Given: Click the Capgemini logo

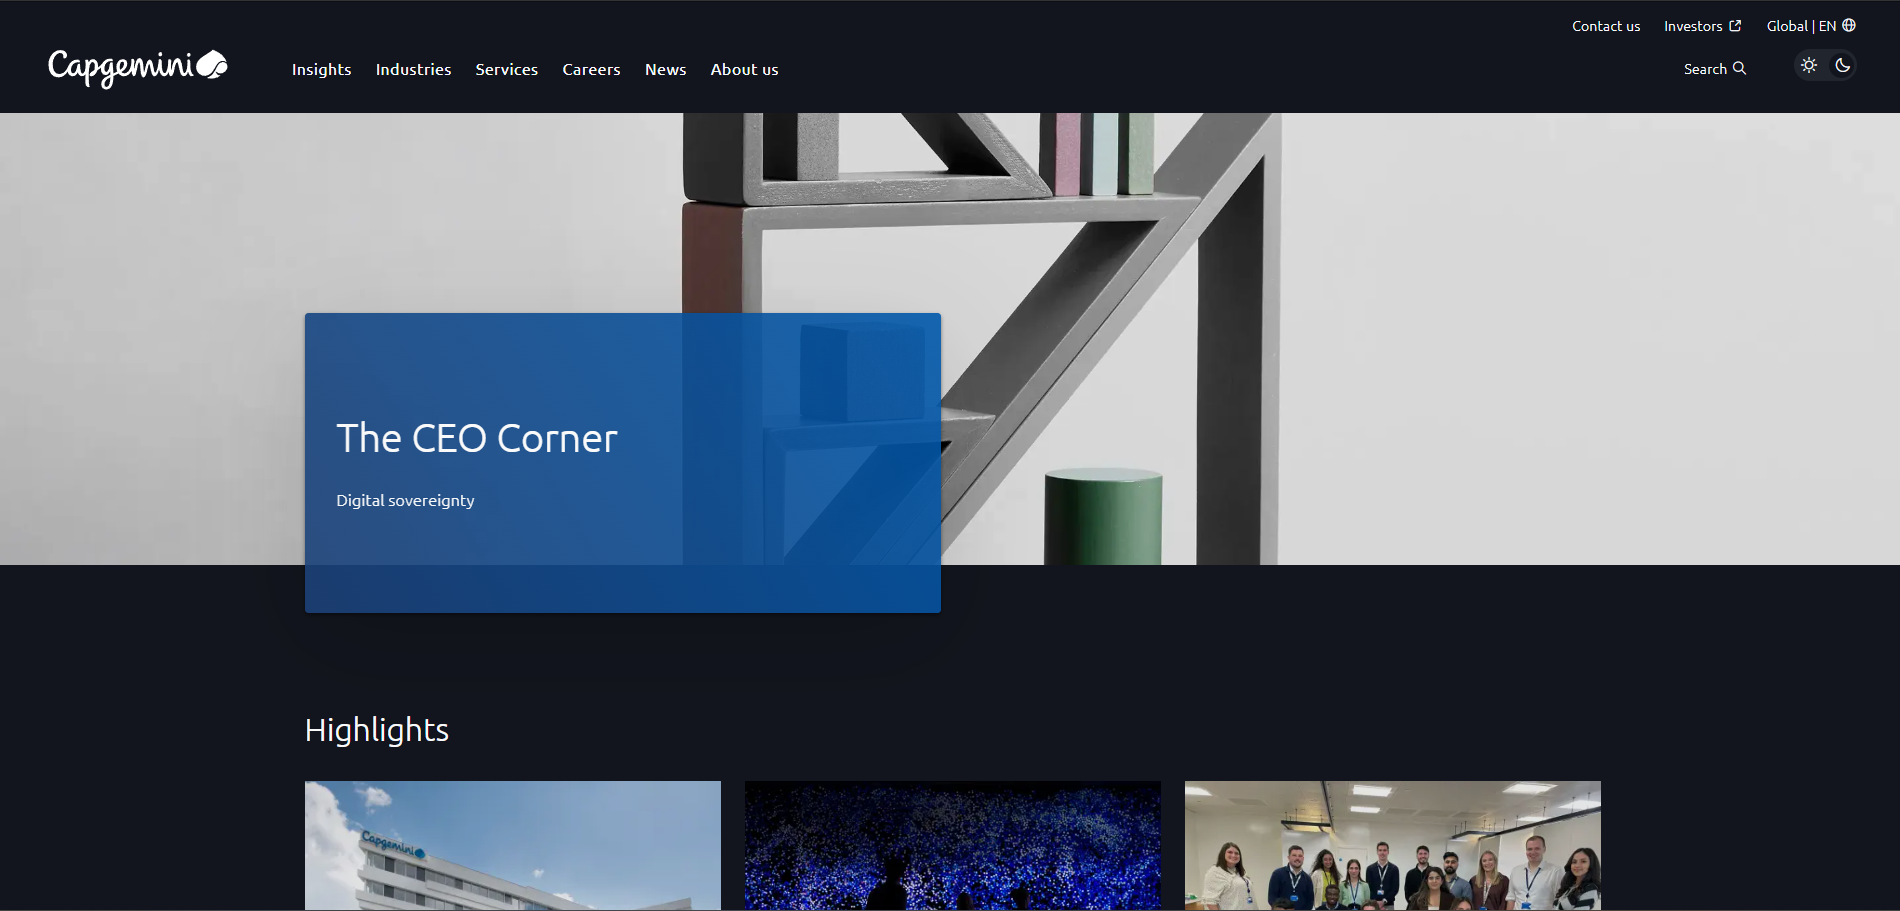Looking at the screenshot, I should (x=138, y=68).
